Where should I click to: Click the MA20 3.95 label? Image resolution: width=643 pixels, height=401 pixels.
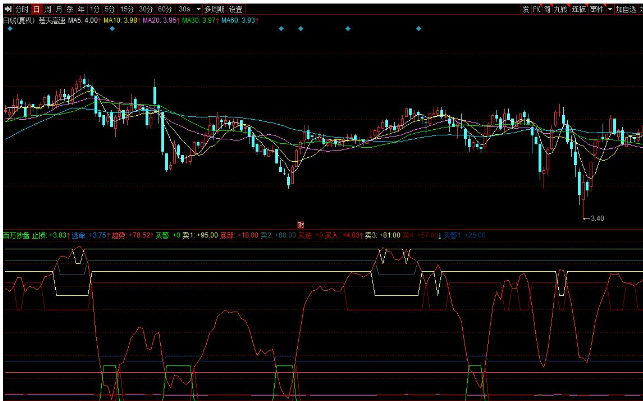[160, 20]
